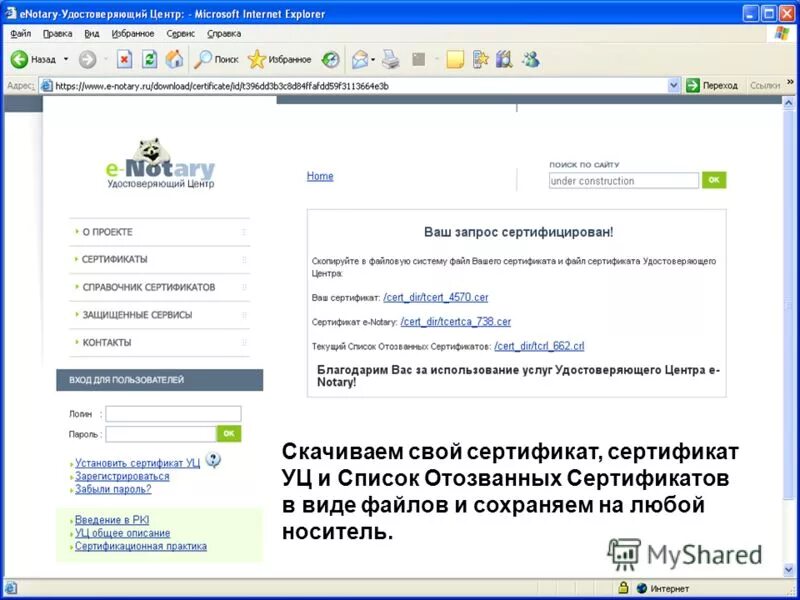Click the Internet zone icon in status bar
800x600 pixels.
(642, 586)
